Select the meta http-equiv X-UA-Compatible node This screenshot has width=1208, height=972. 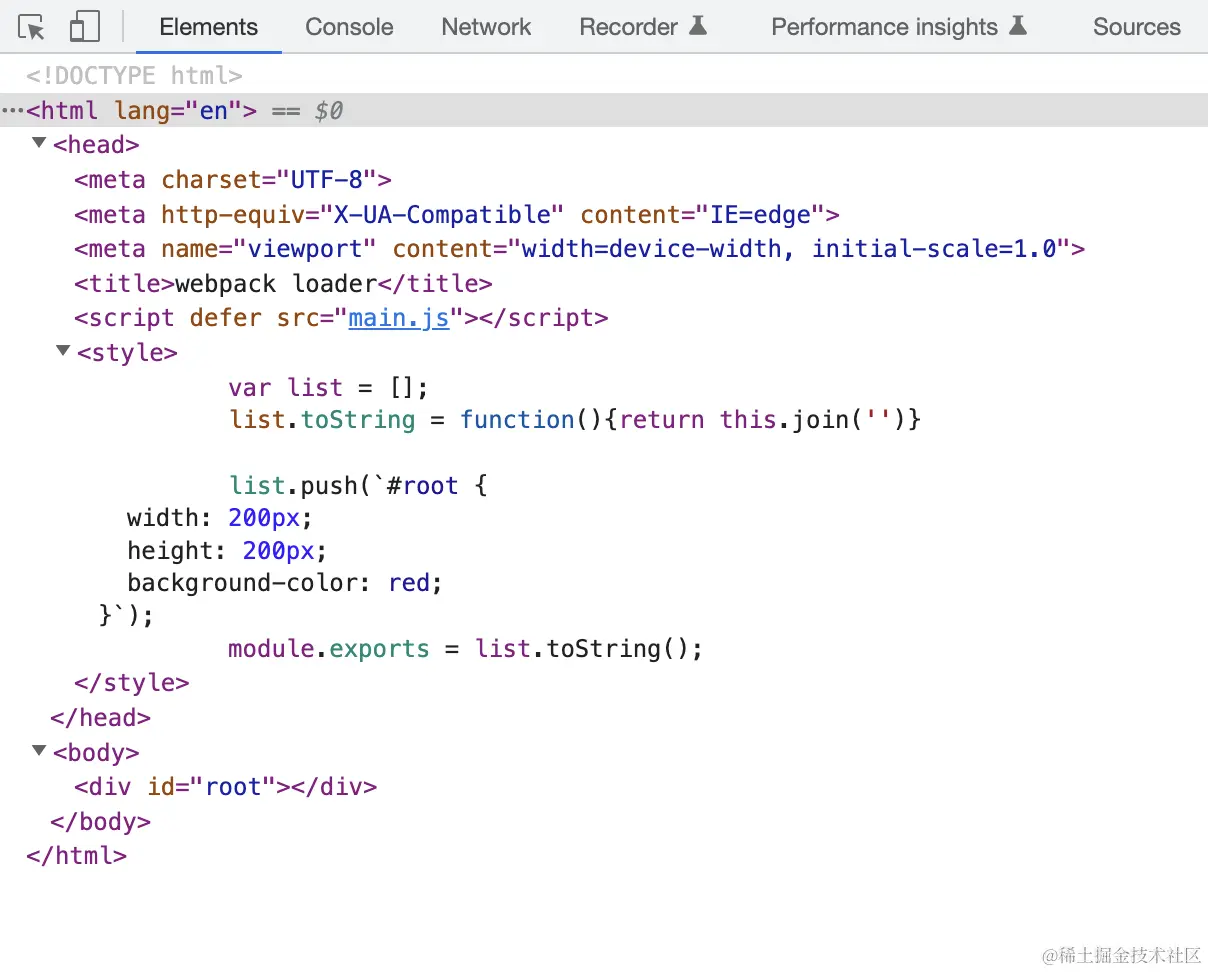[456, 215]
